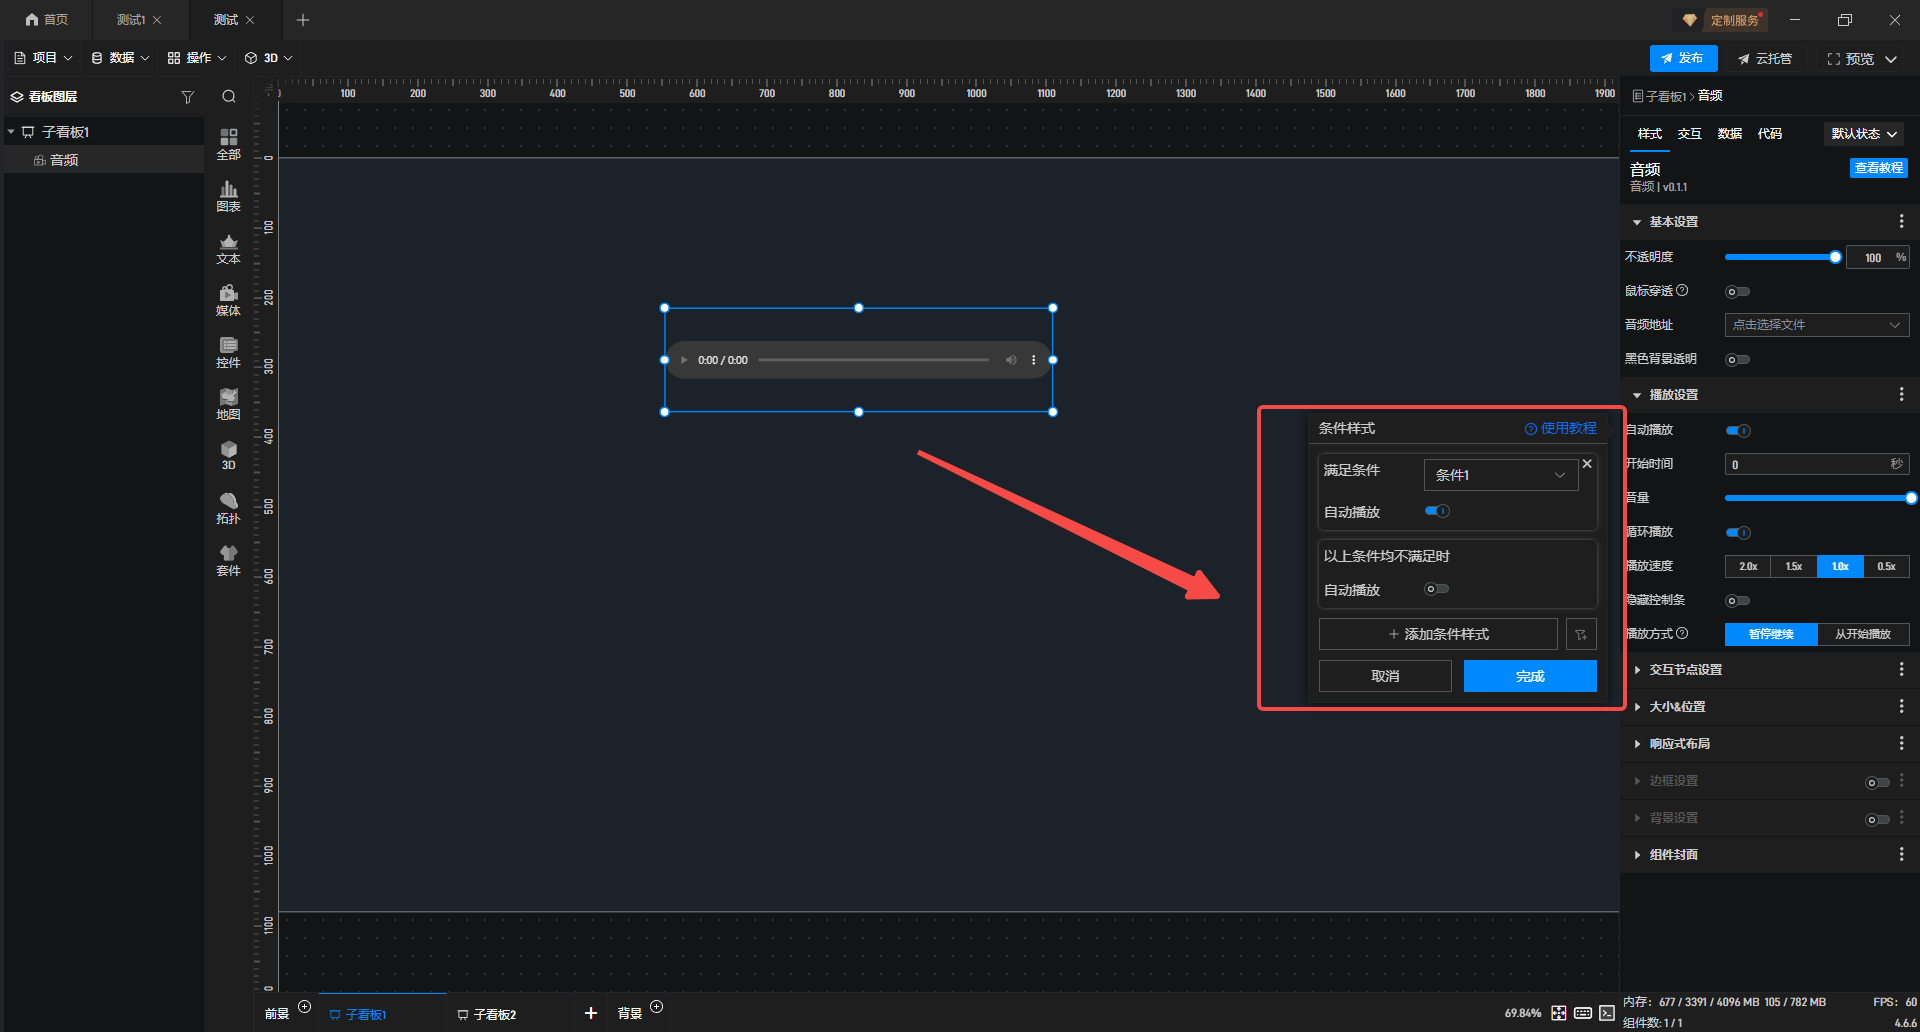The width and height of the screenshot is (1920, 1032).
Task: Open the 数据 menu in top toolbar
Action: (x=120, y=58)
